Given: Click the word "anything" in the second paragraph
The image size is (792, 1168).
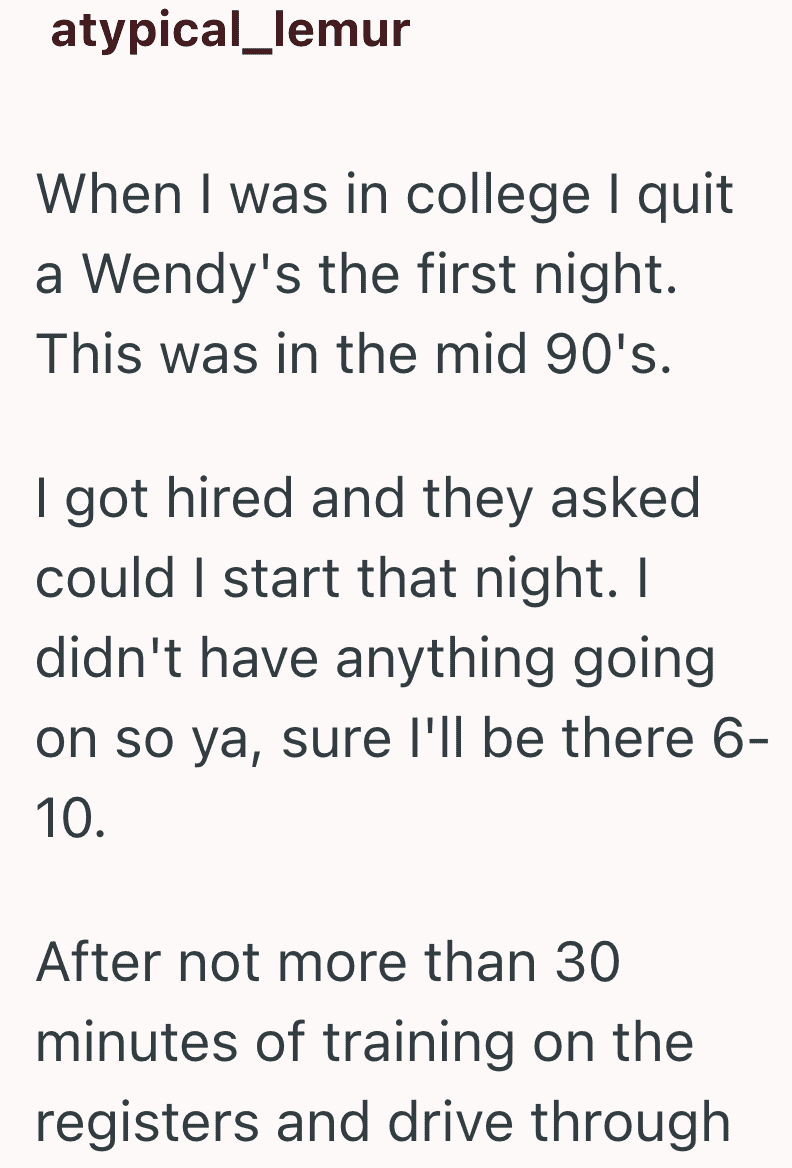Looking at the screenshot, I should pos(445,659).
